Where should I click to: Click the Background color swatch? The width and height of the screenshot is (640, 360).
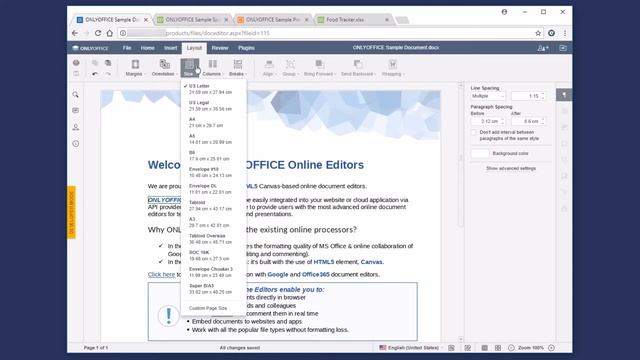click(x=480, y=153)
